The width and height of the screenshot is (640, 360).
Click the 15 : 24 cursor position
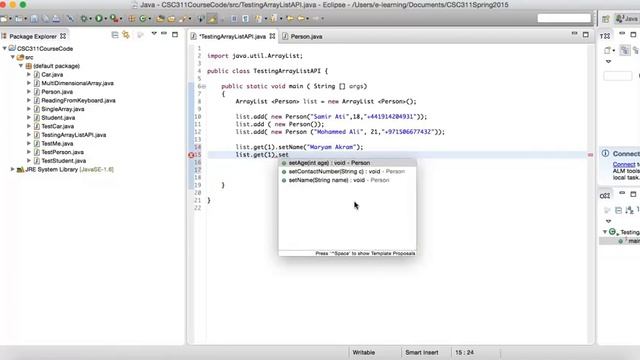[464, 352]
